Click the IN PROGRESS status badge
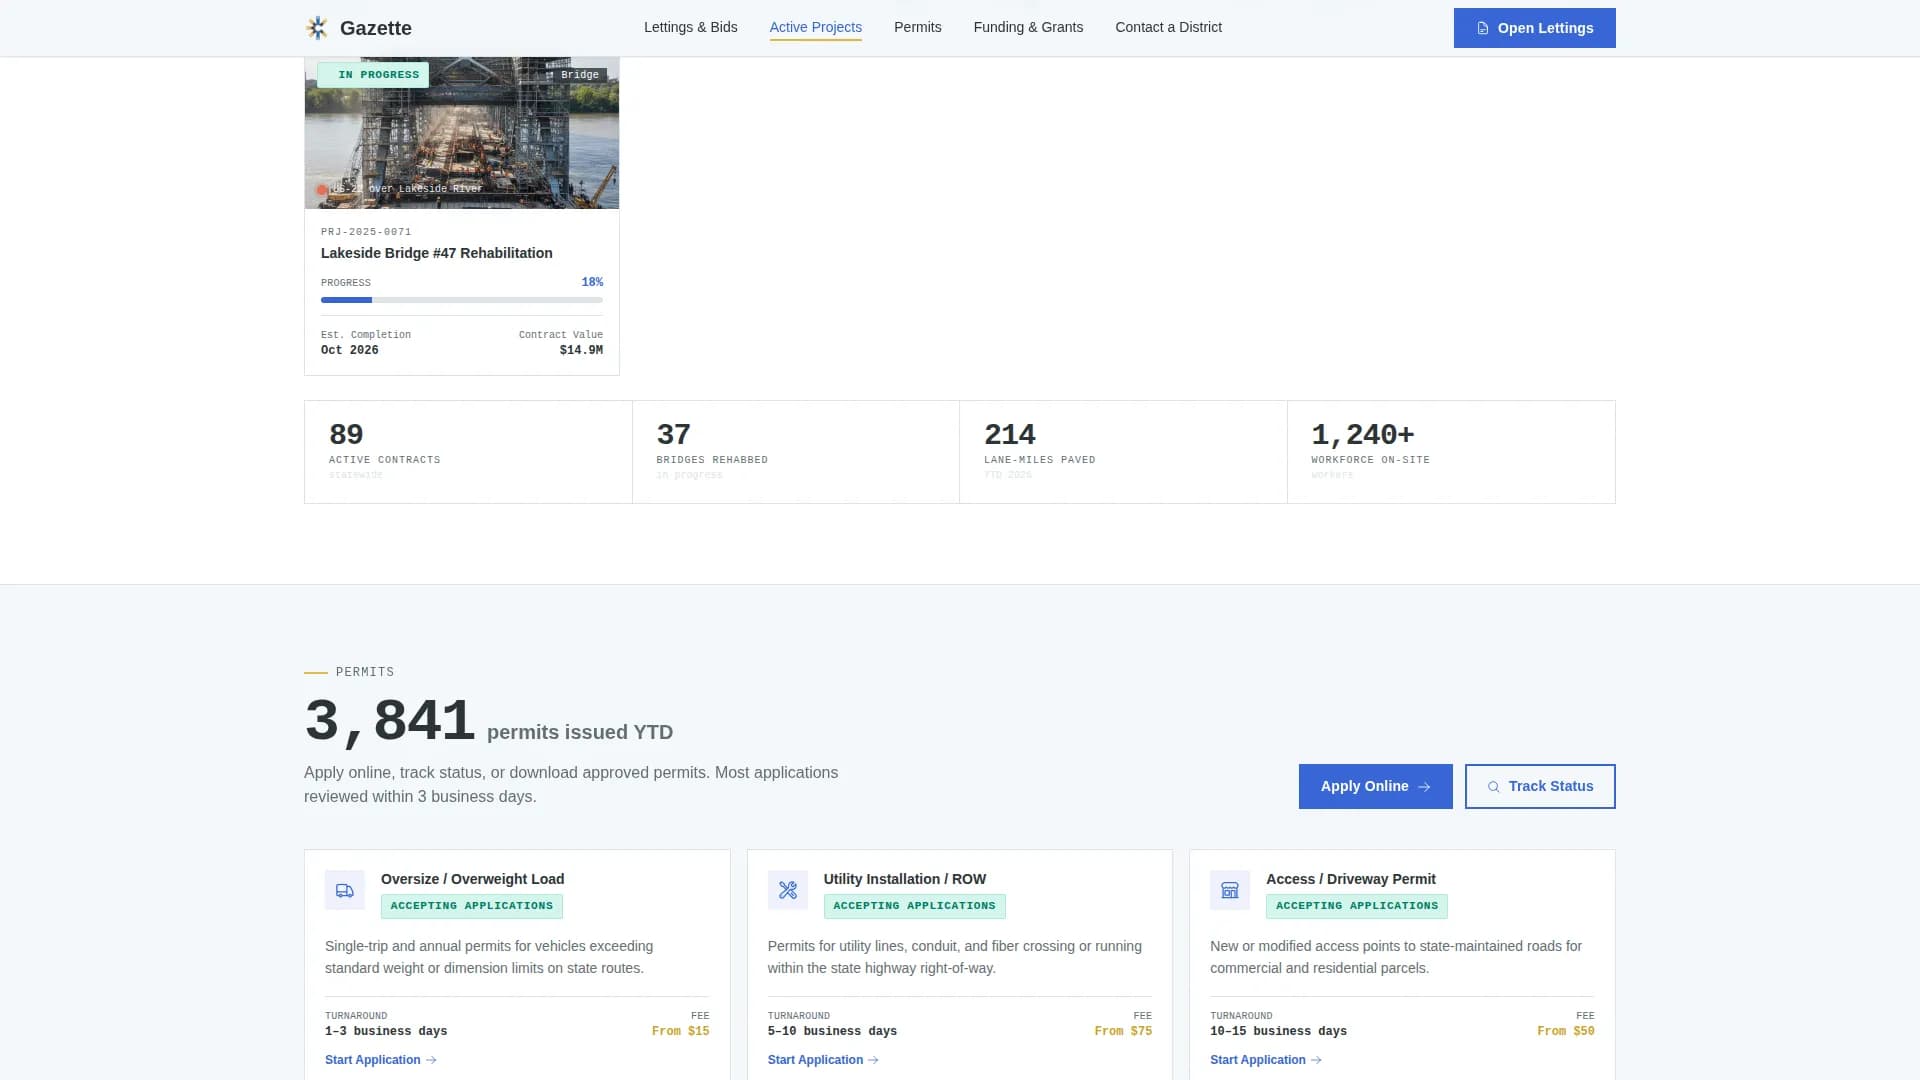 click(373, 75)
